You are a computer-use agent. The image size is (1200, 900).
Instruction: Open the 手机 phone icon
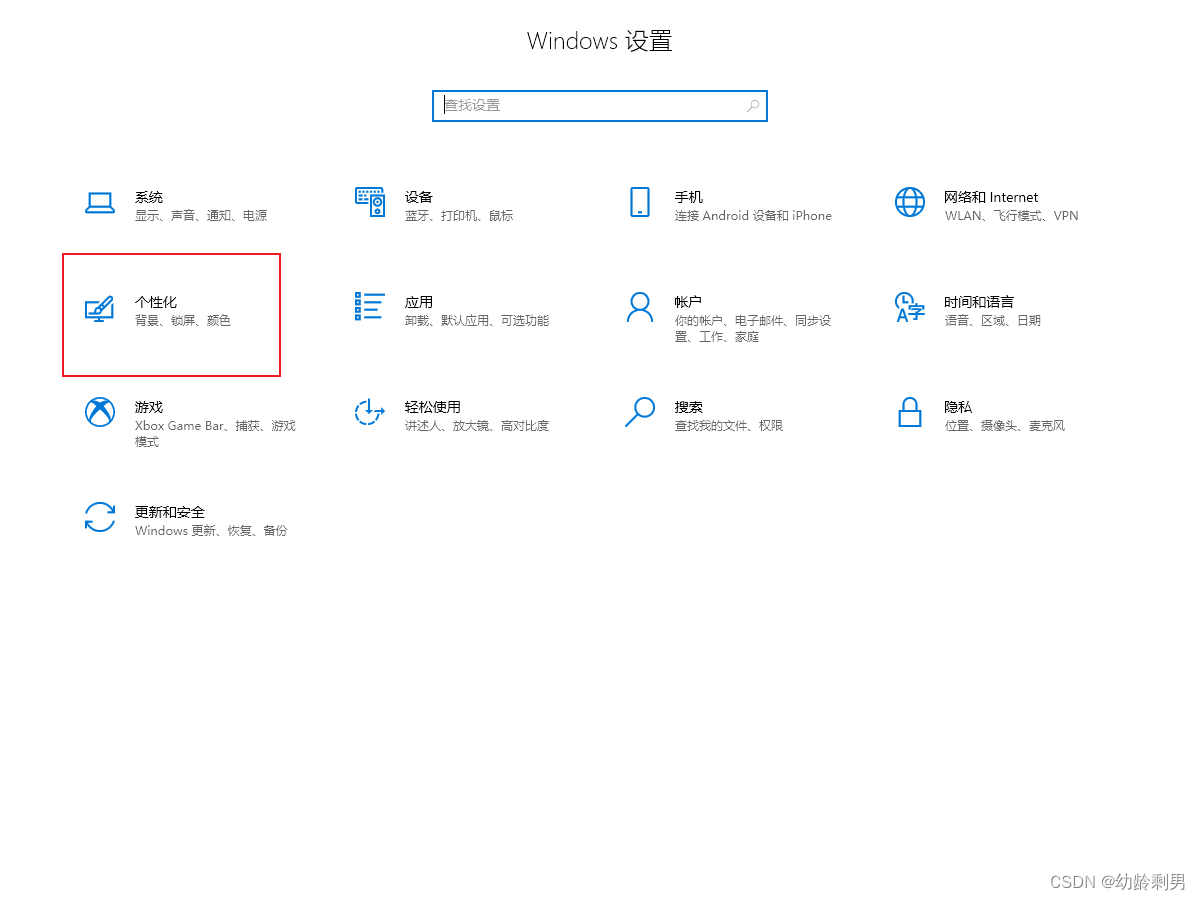point(640,202)
